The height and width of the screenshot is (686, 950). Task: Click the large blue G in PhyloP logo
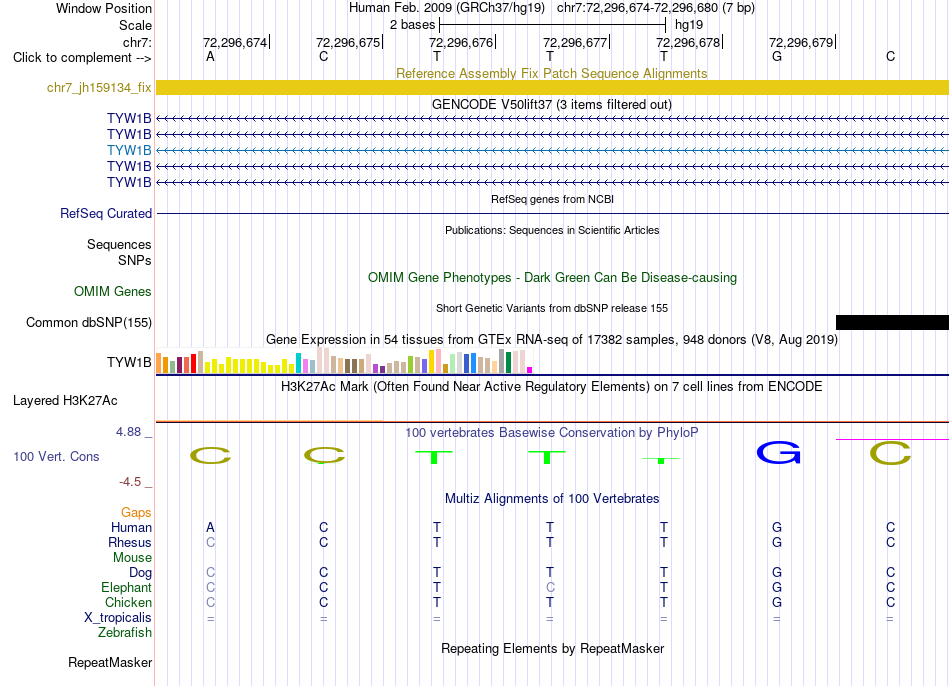pyautogui.click(x=779, y=452)
